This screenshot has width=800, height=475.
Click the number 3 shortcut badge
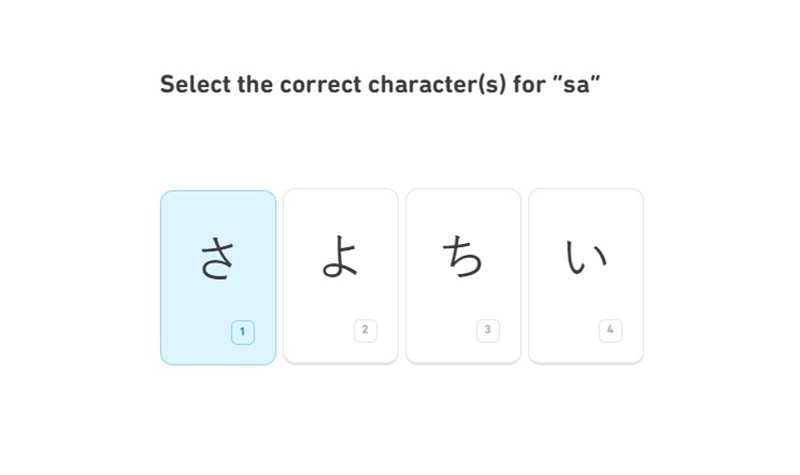pos(488,330)
